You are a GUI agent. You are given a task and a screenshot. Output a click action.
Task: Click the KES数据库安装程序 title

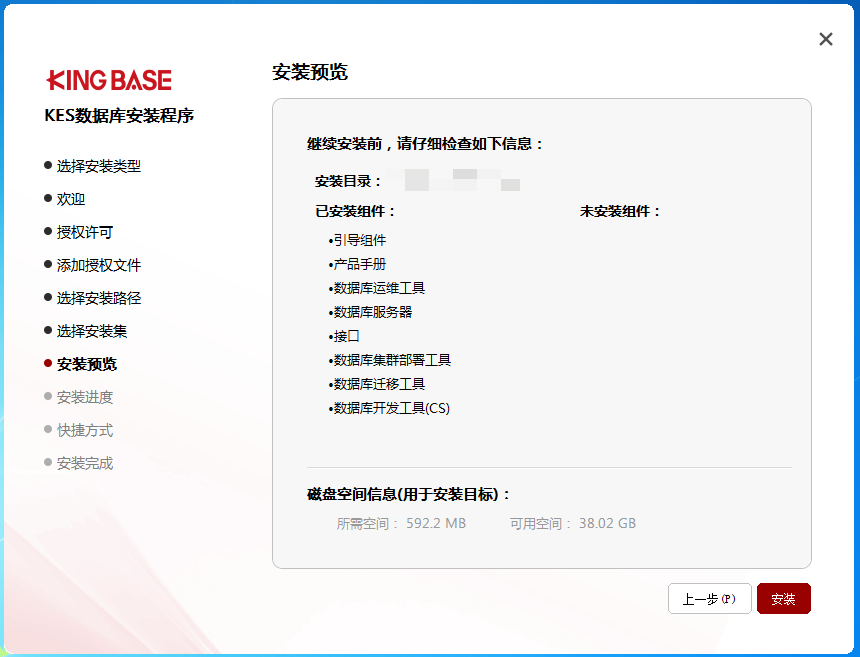coord(119,116)
